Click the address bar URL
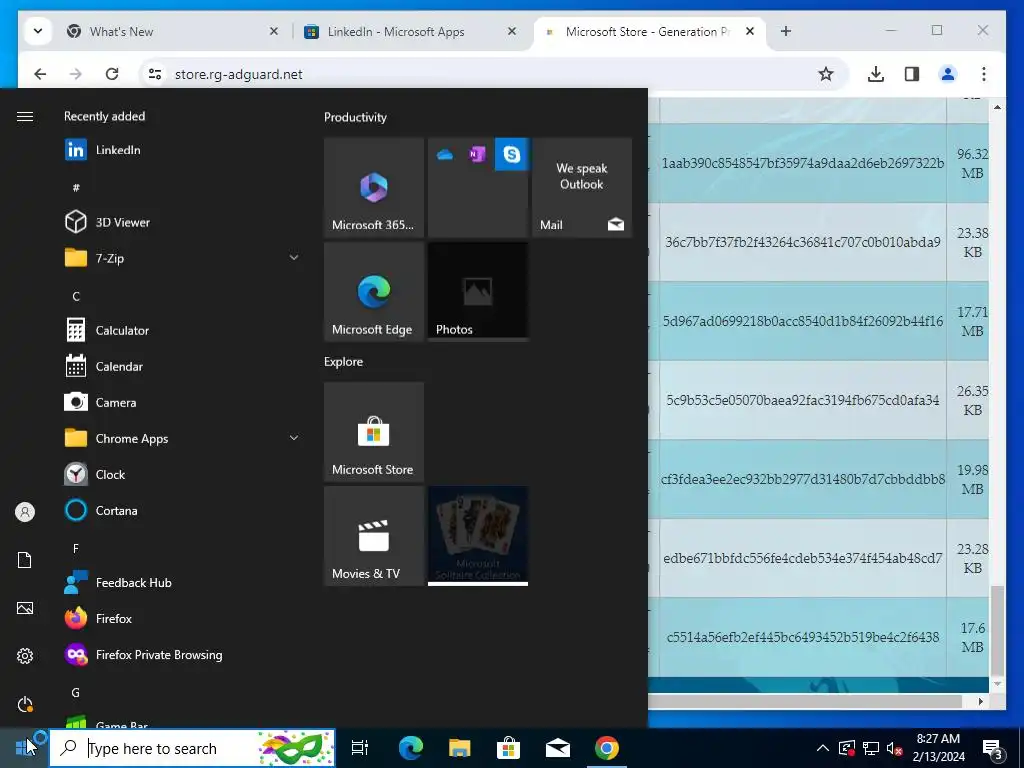This screenshot has height=768, width=1024. point(238,74)
